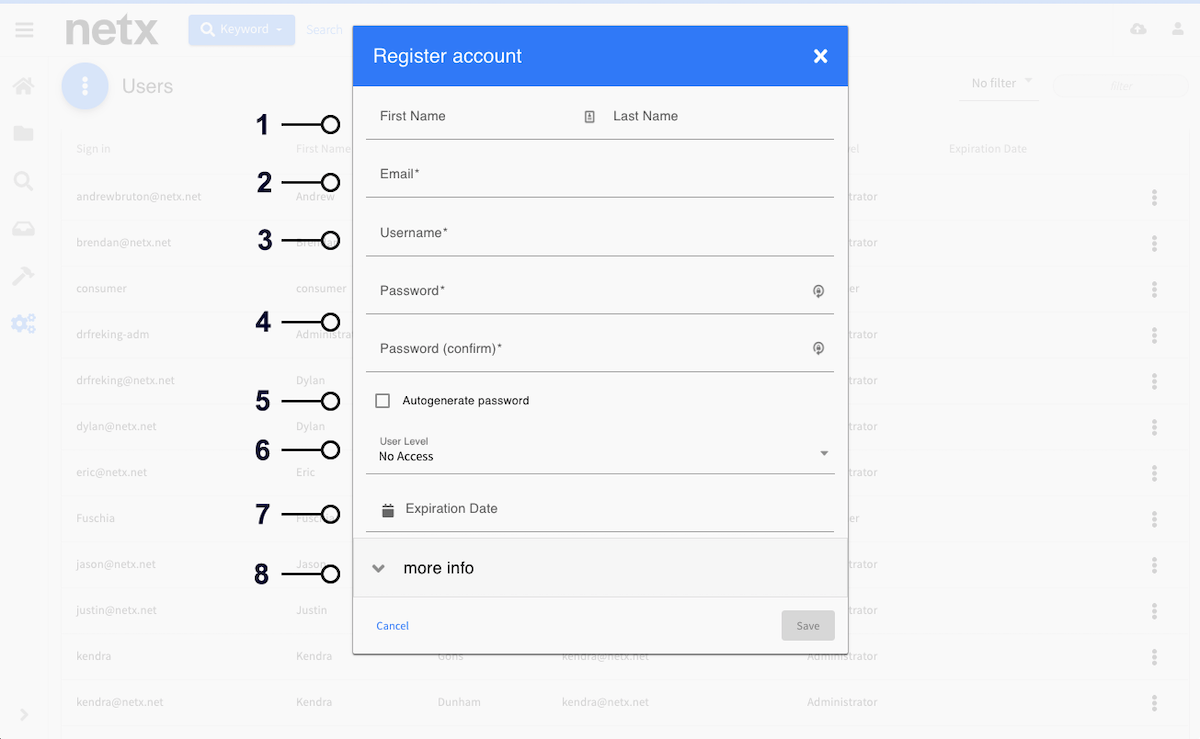This screenshot has width=1200, height=739.
Task: Enable the Autogenerate password checkbox
Action: pos(382,401)
